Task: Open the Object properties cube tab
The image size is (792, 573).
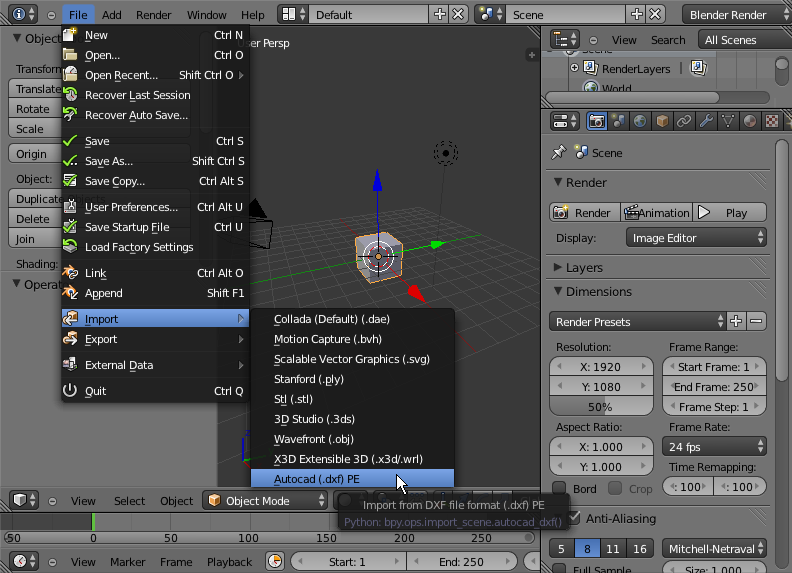Action: click(662, 121)
